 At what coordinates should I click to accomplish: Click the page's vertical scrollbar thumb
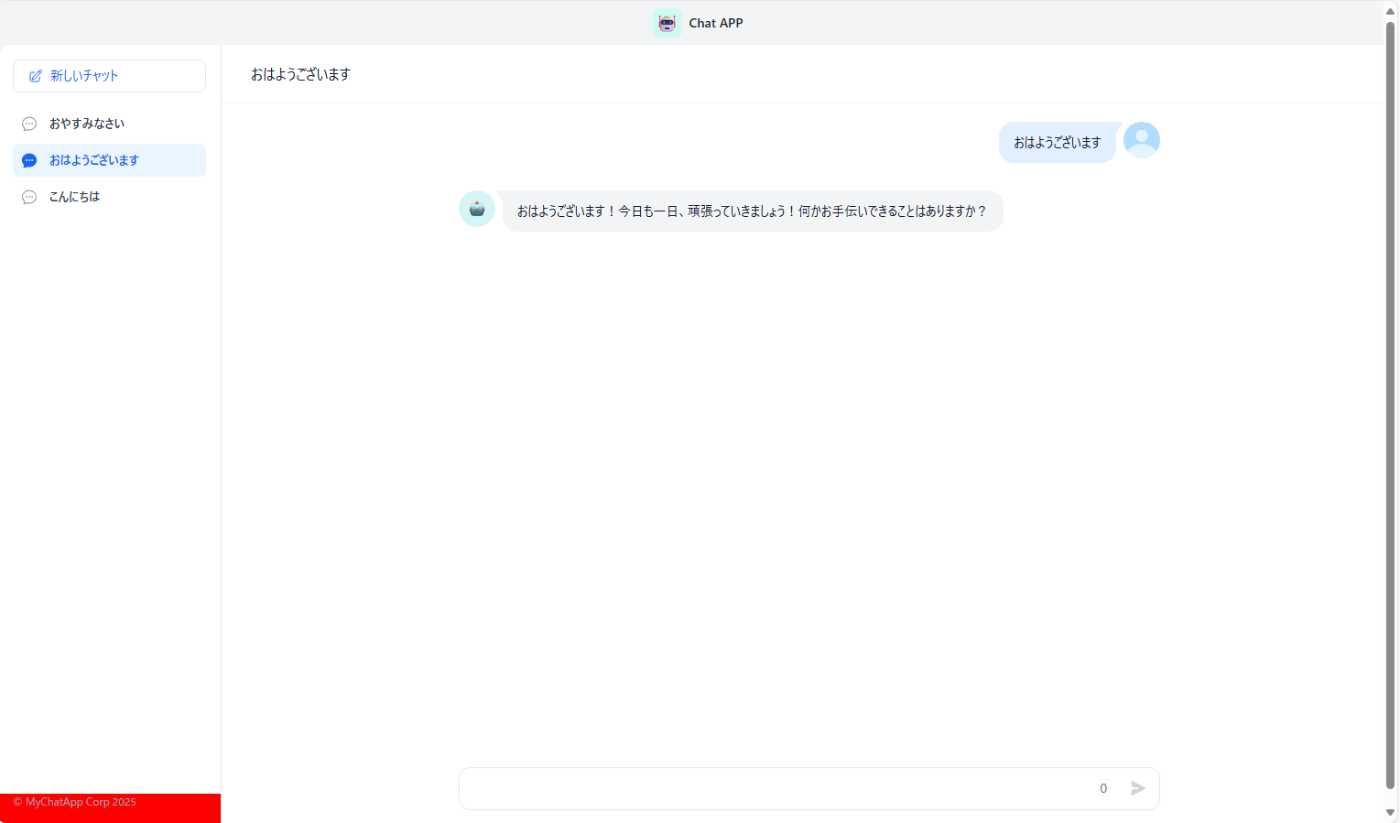(x=1390, y=403)
